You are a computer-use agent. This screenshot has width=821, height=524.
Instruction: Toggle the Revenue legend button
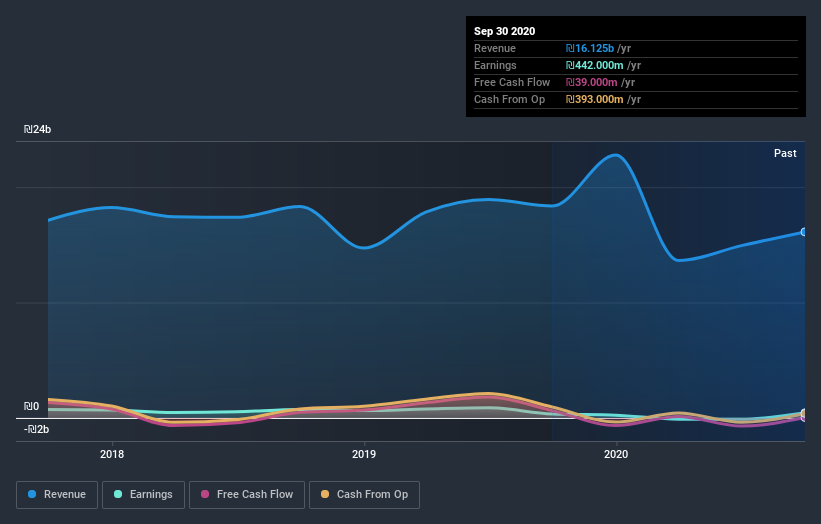coord(57,495)
